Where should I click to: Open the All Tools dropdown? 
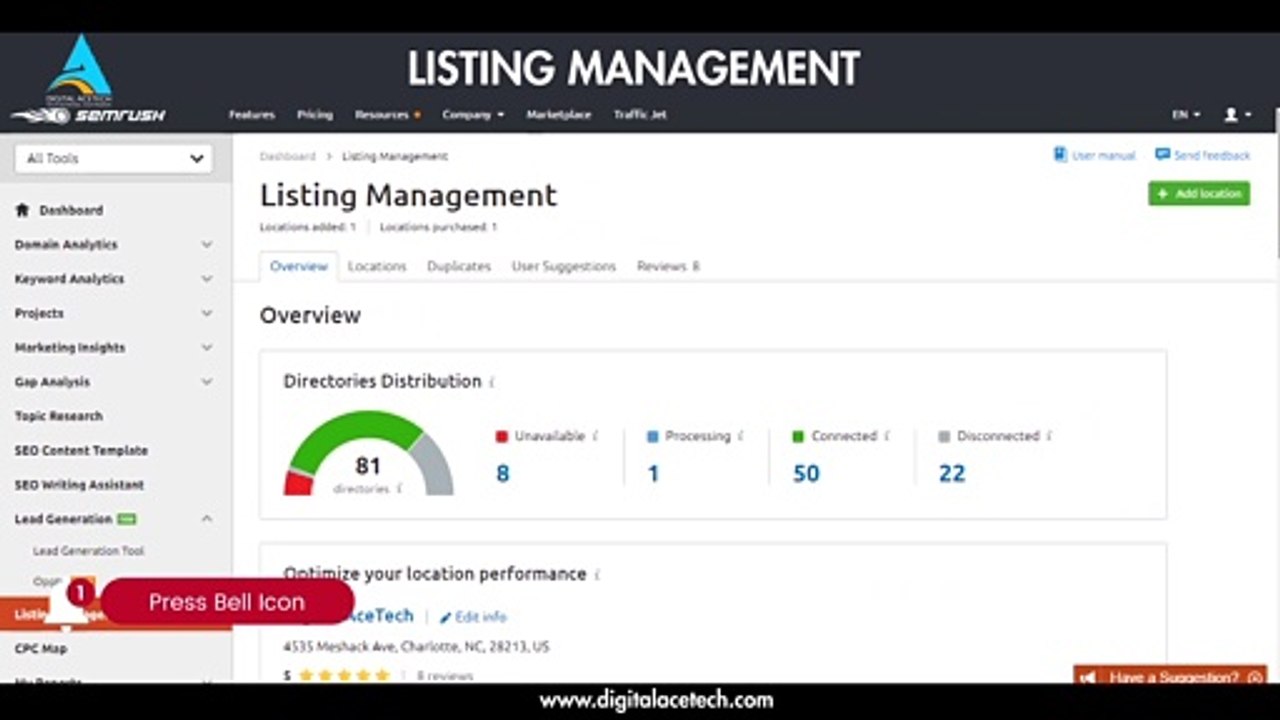[x=114, y=158]
